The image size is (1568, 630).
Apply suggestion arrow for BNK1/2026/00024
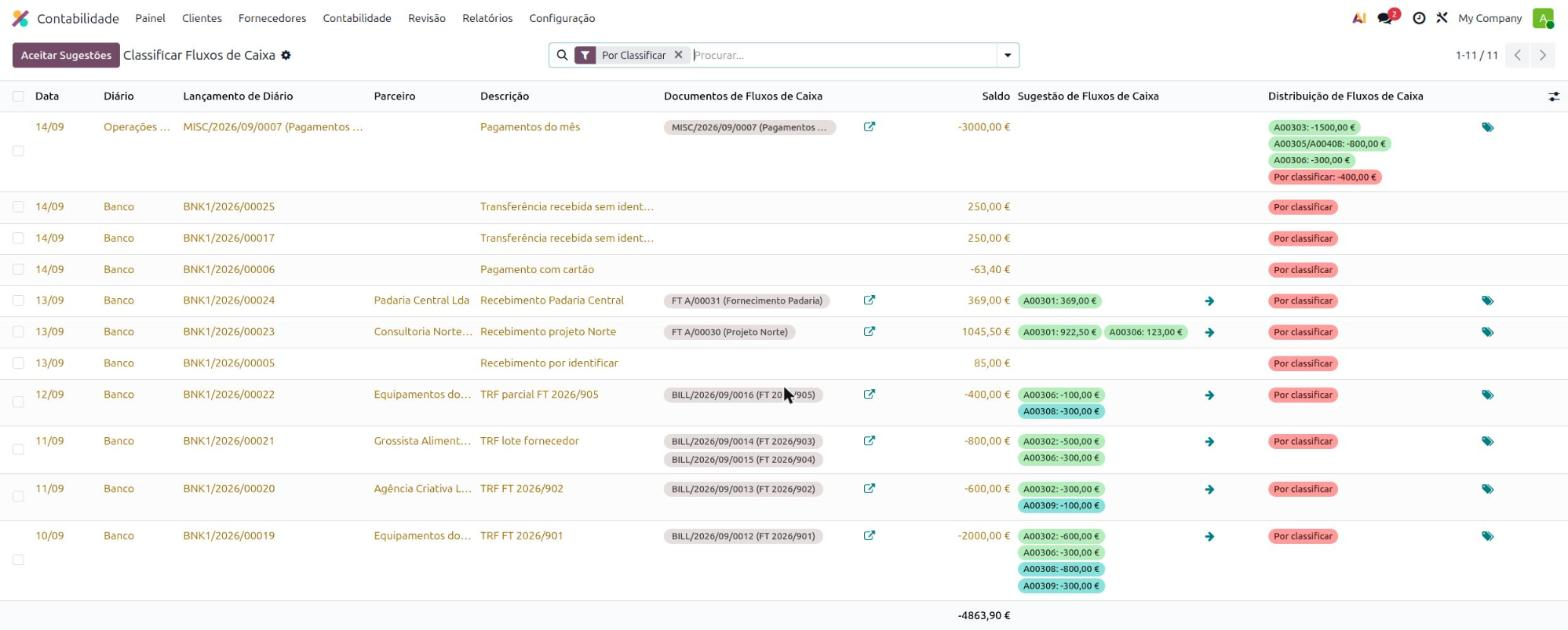(x=1209, y=301)
